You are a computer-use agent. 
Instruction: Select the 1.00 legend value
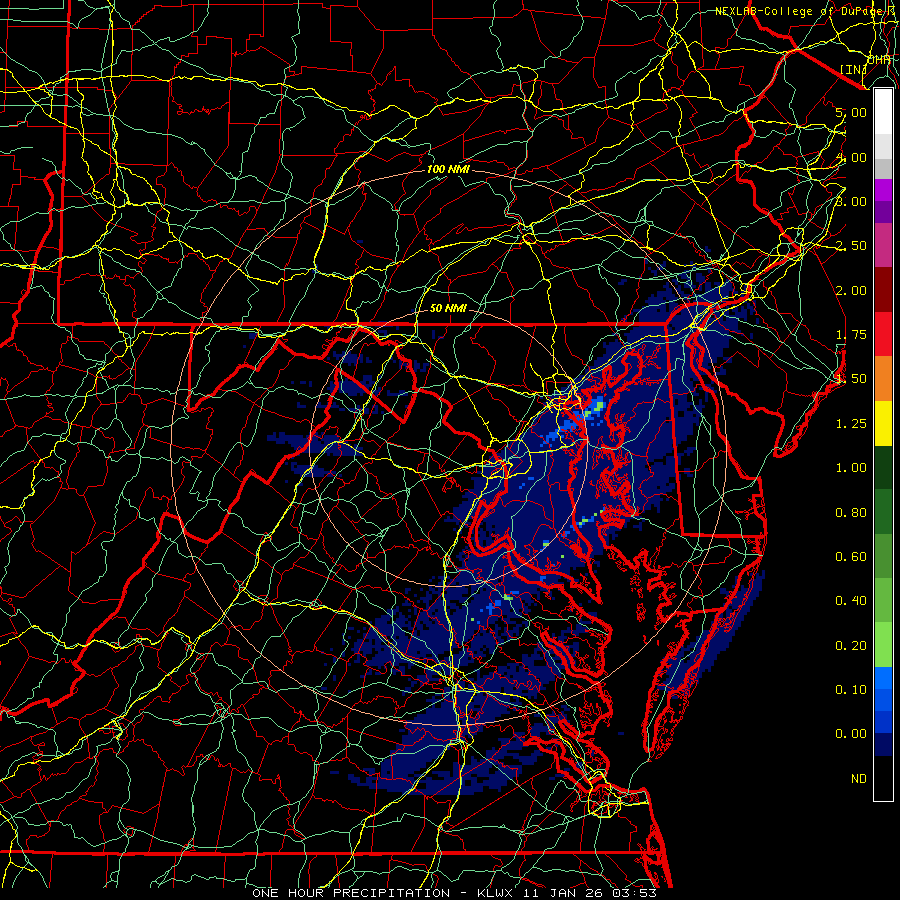tap(851, 468)
